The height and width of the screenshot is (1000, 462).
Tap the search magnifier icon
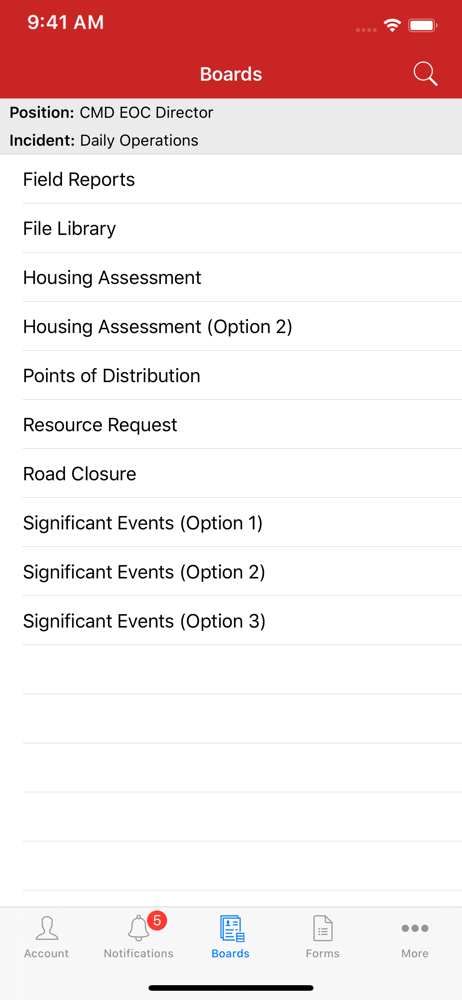pyautogui.click(x=425, y=74)
